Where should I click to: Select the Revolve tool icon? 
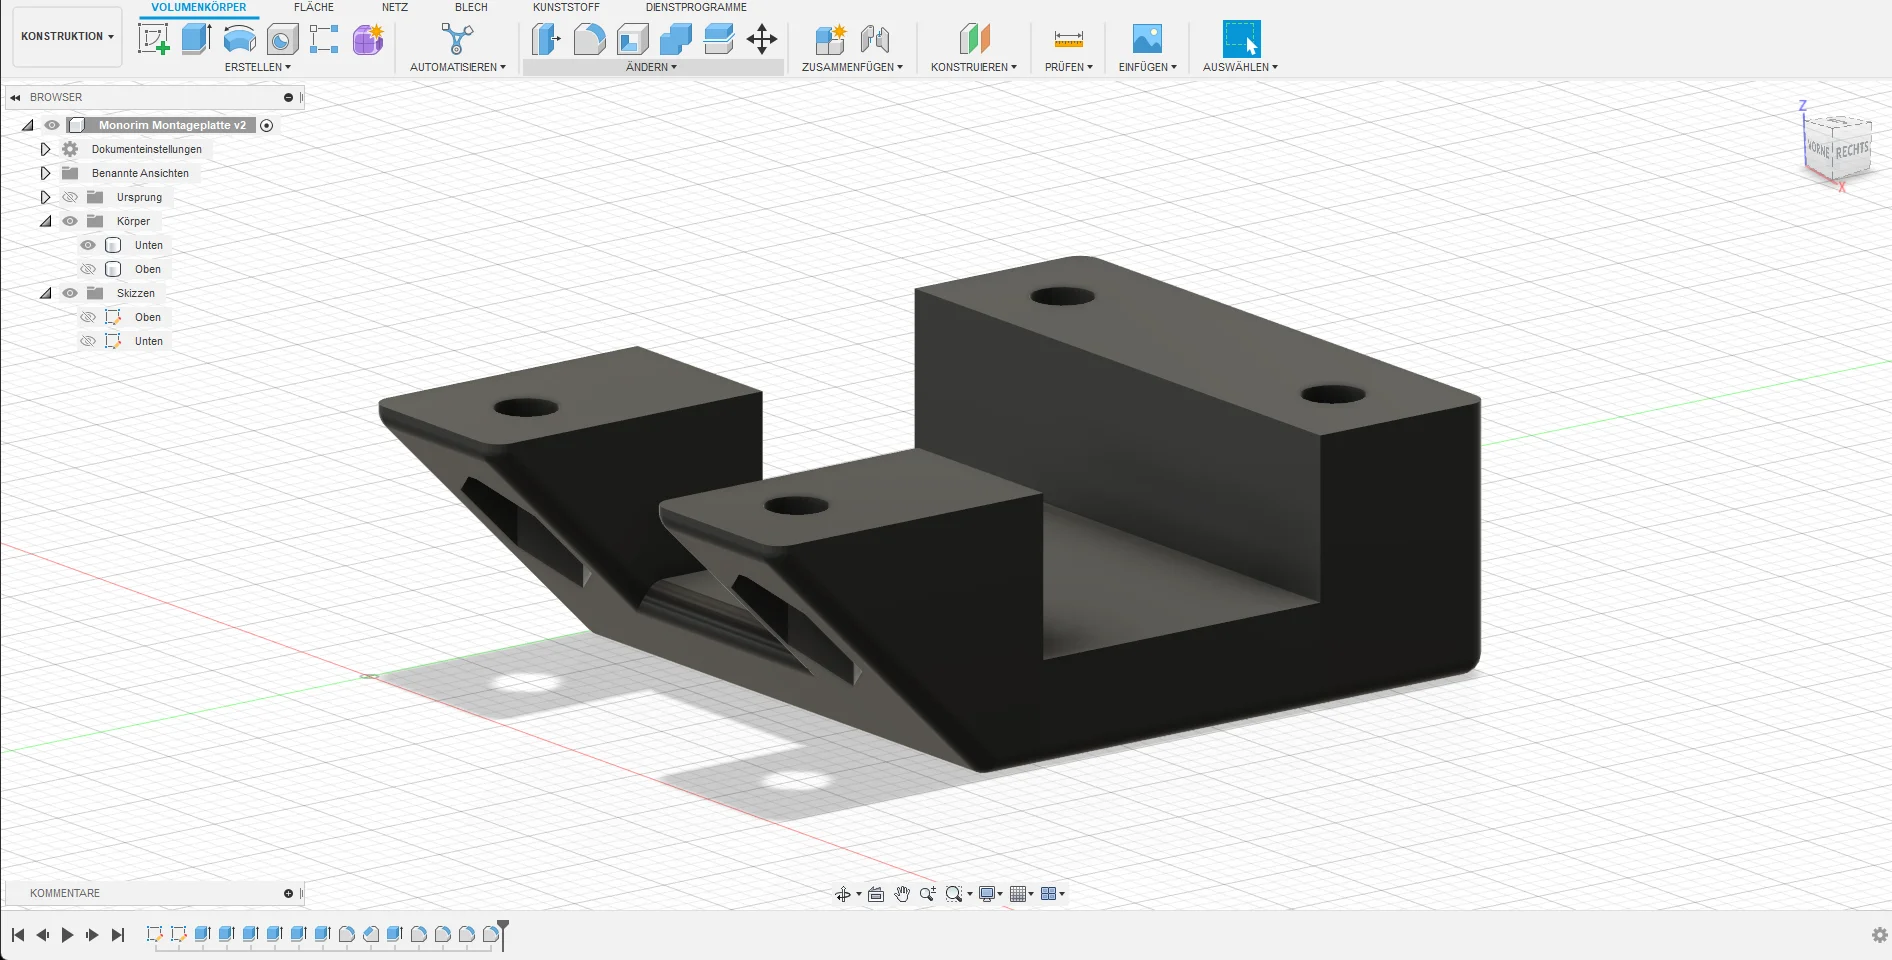tap(239, 39)
